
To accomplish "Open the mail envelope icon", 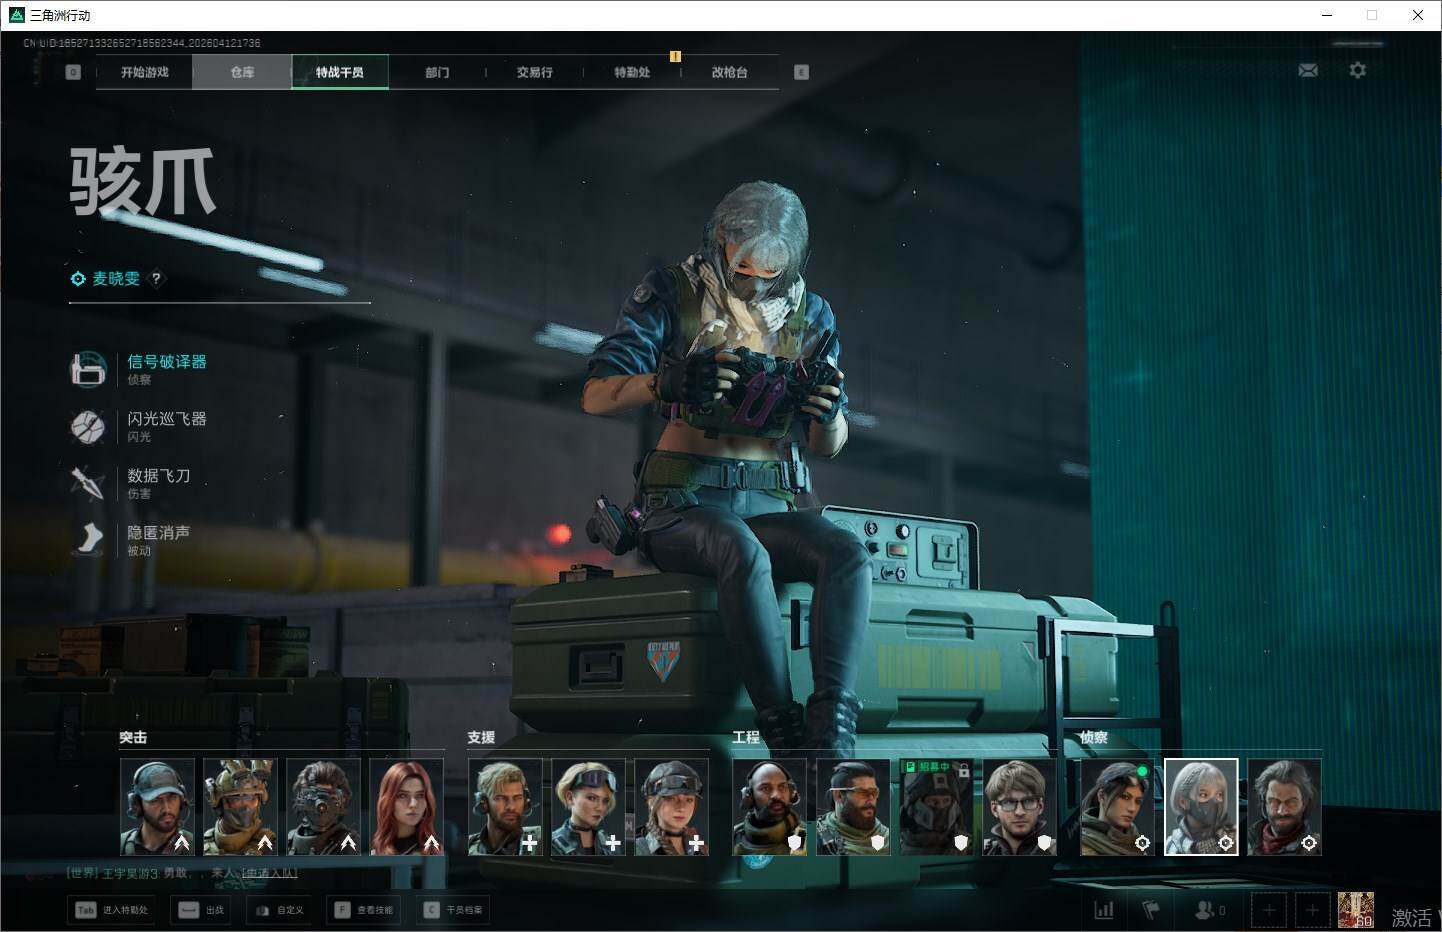I will 1308,70.
